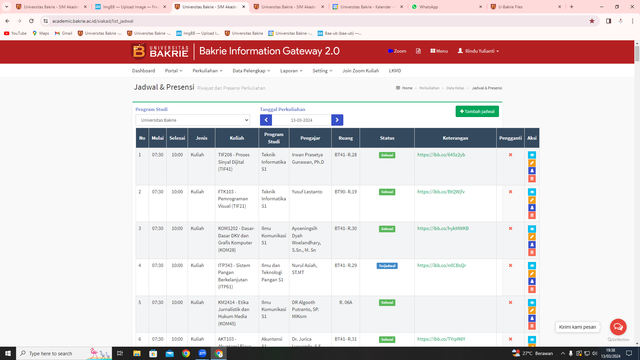Expand the Portal menu

point(173,71)
